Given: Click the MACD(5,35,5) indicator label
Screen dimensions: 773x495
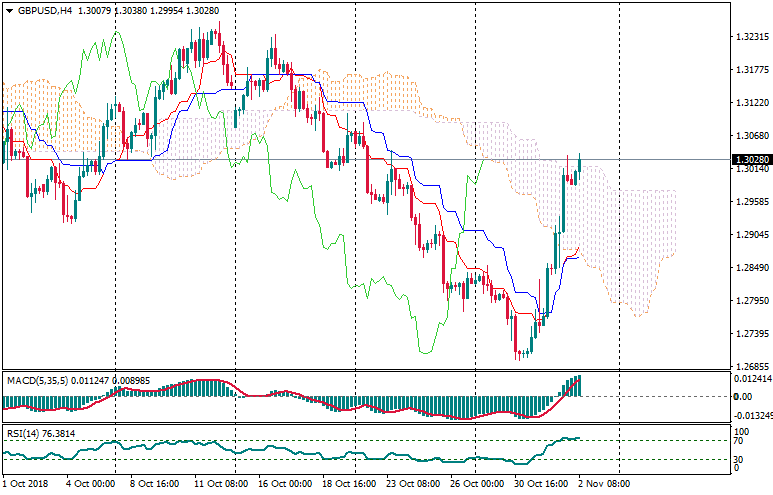Looking at the screenshot, I should [x=40, y=380].
